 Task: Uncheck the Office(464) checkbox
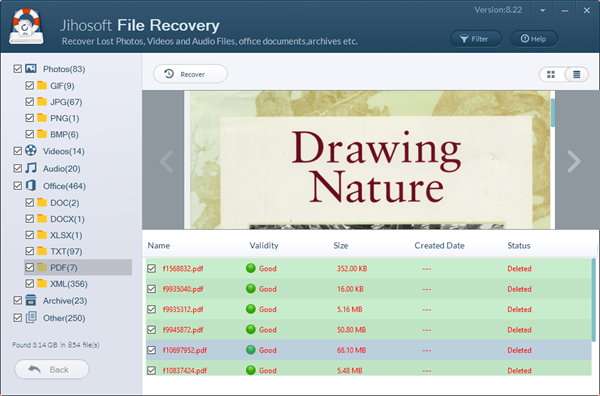(x=18, y=186)
